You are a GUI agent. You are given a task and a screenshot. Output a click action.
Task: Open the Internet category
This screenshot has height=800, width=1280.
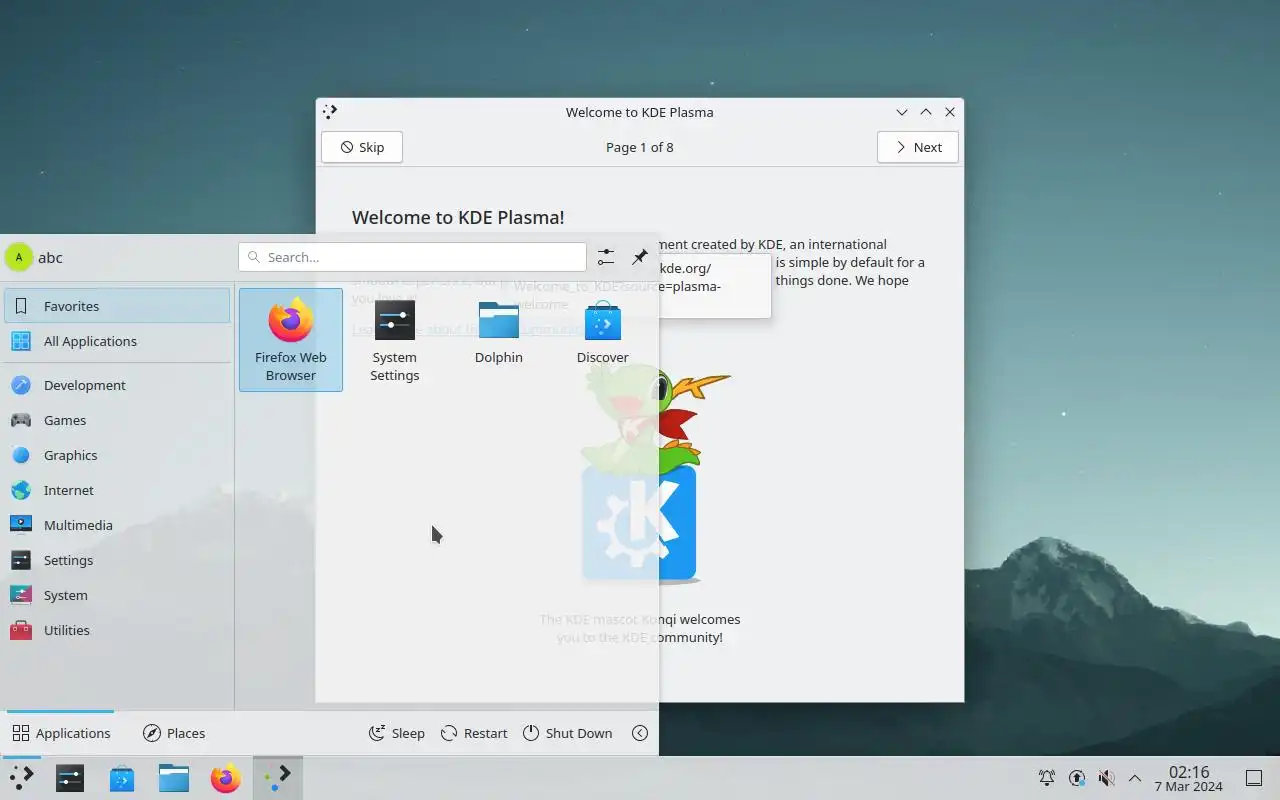117,490
